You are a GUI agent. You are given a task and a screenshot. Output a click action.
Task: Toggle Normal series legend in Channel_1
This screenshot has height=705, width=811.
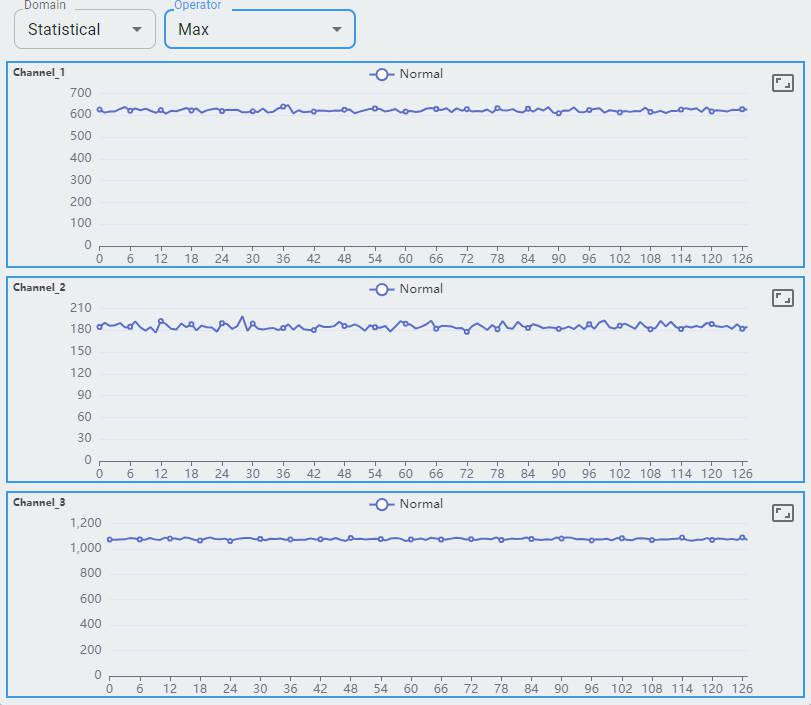coord(406,74)
